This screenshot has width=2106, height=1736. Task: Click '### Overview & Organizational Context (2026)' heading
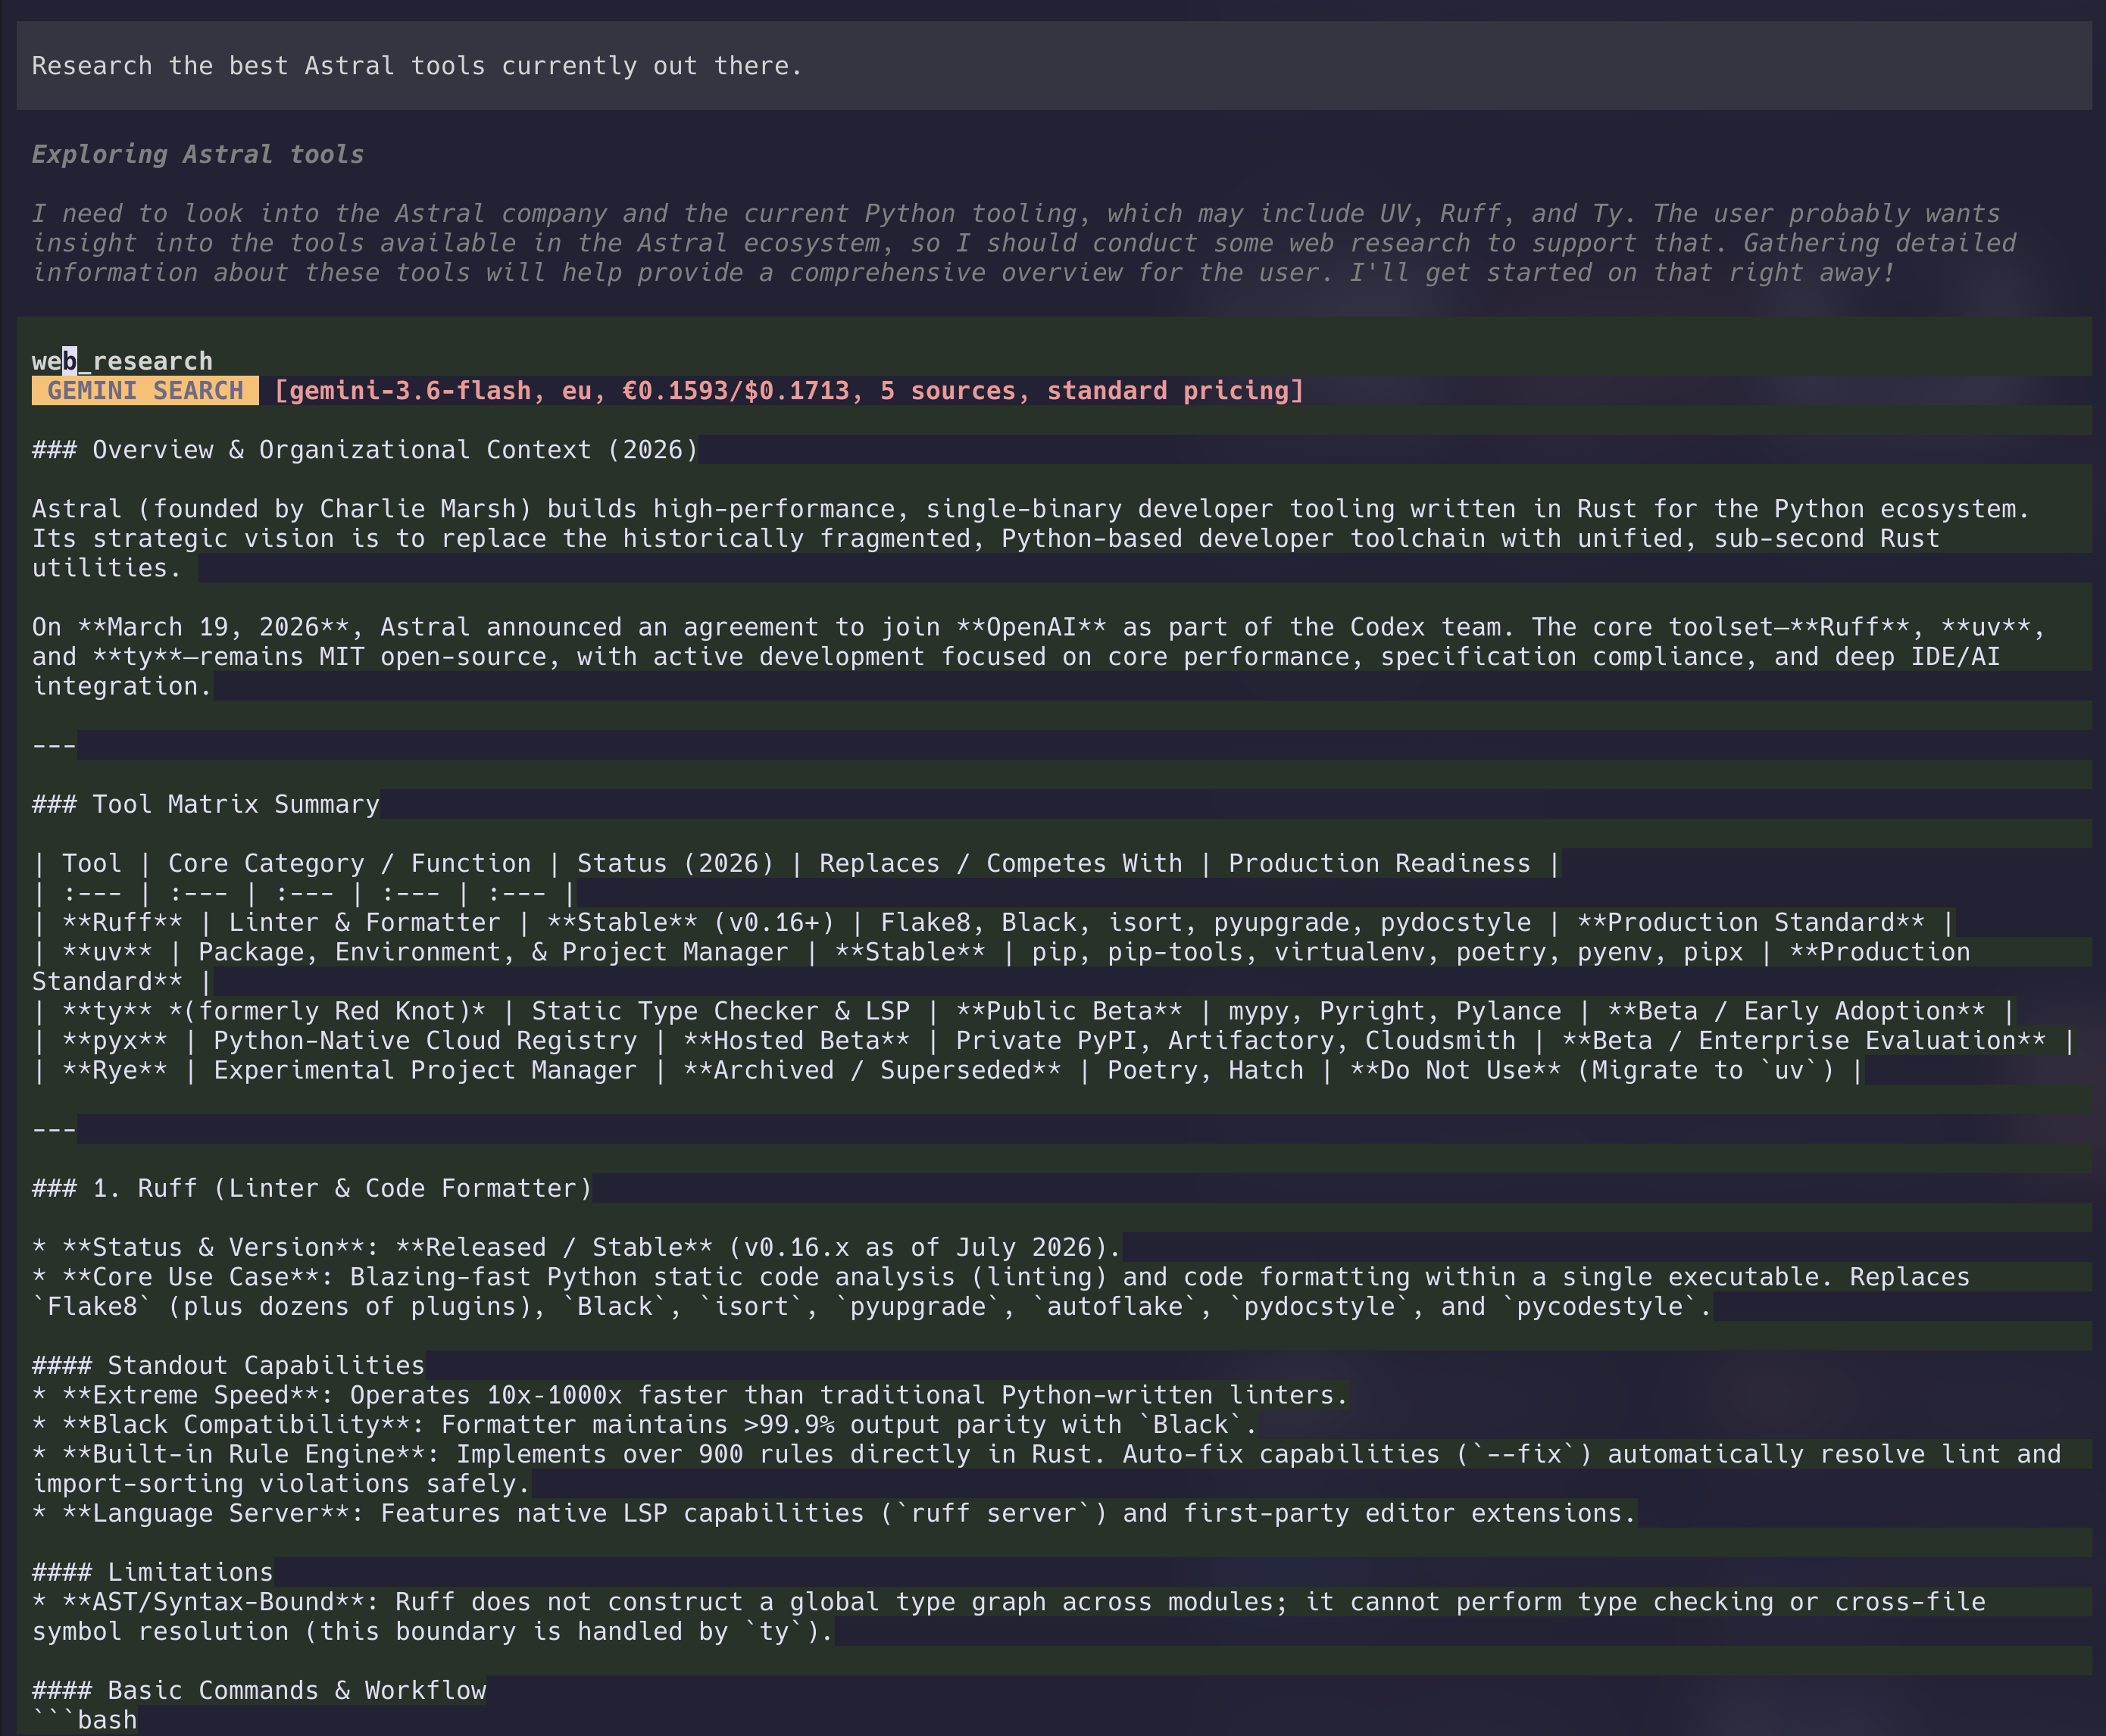pyautogui.click(x=365, y=450)
